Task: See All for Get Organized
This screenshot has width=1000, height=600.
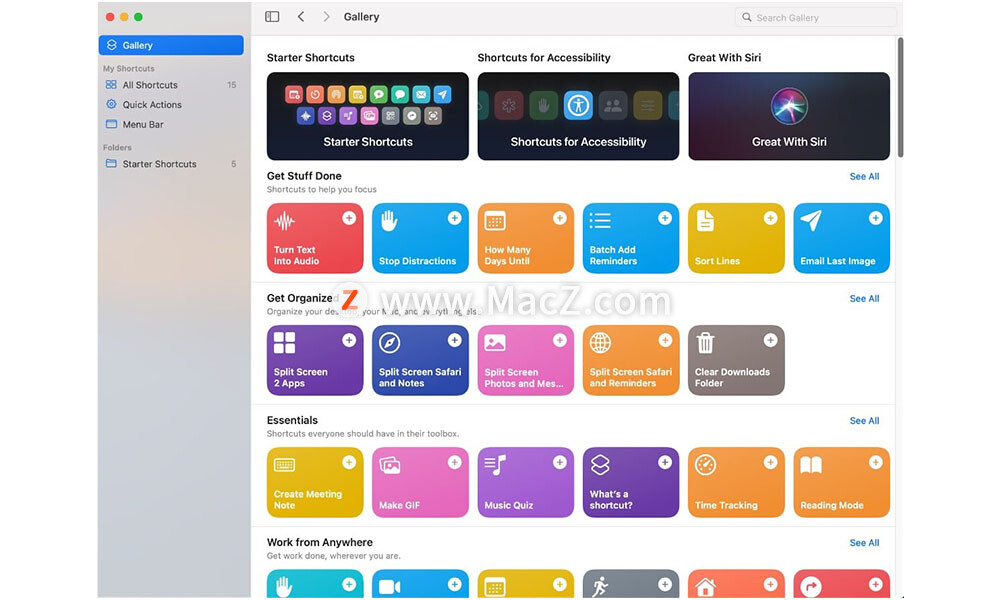Action: (x=864, y=298)
